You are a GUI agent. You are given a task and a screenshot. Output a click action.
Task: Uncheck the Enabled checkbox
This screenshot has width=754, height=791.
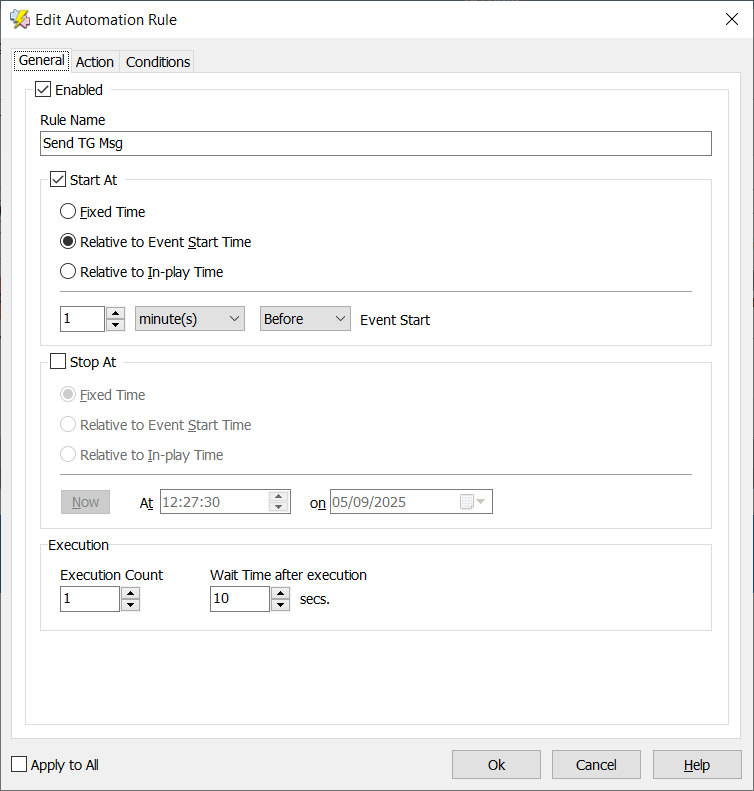43,90
